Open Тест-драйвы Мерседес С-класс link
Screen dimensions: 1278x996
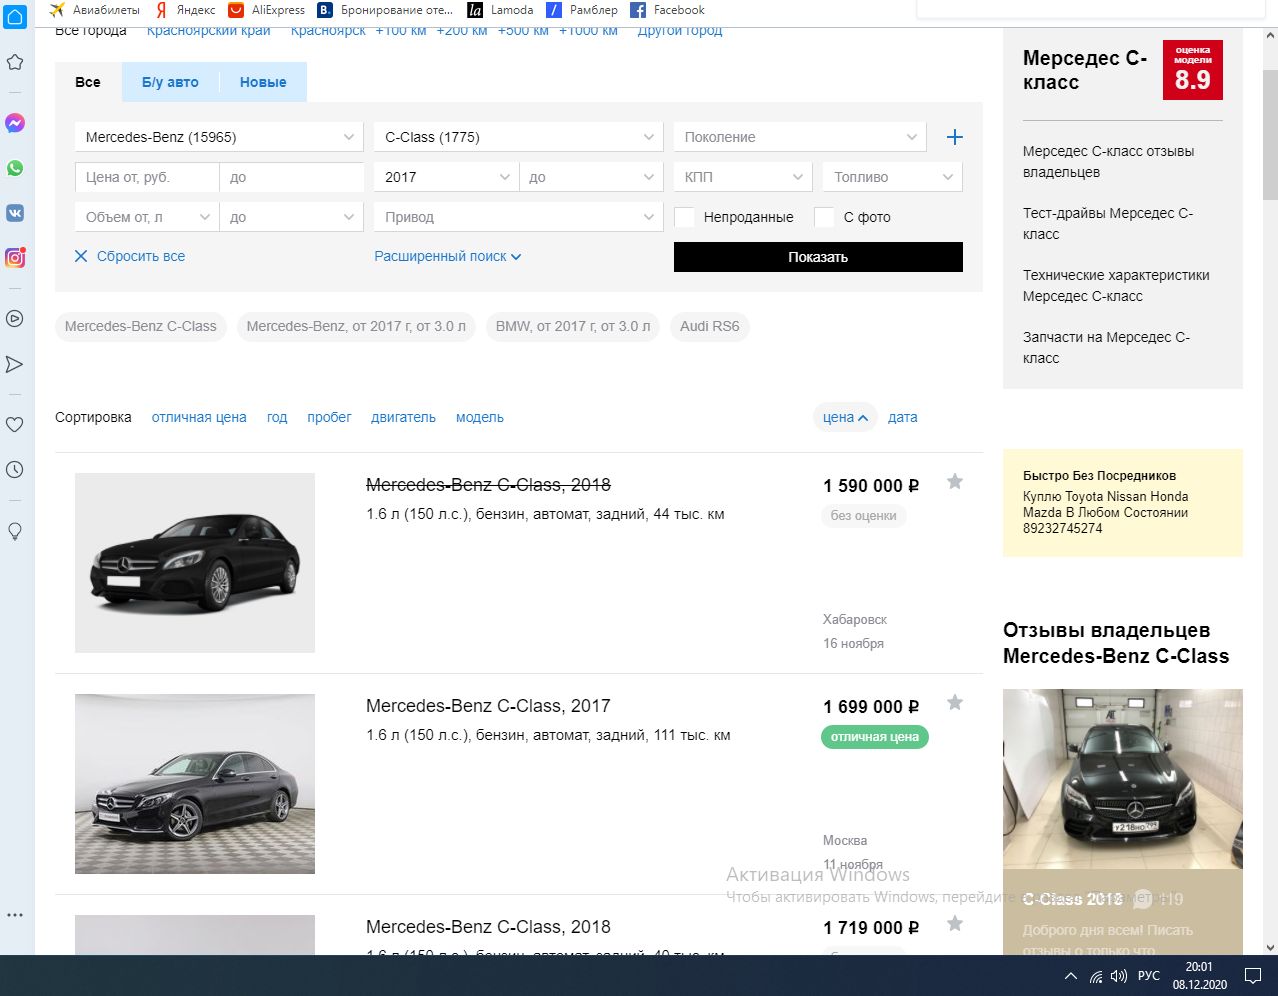pos(1108,223)
